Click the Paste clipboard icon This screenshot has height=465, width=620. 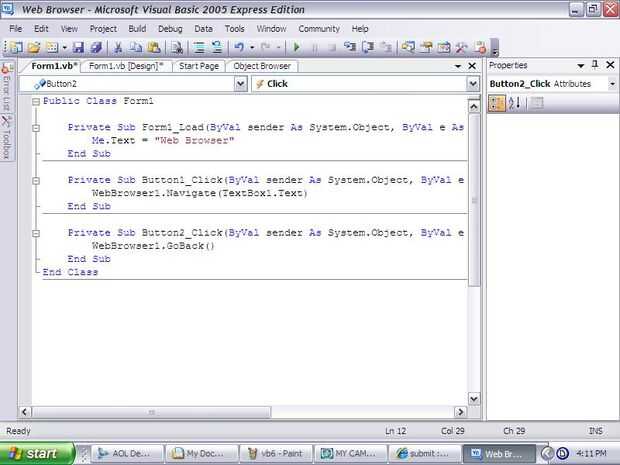154,47
